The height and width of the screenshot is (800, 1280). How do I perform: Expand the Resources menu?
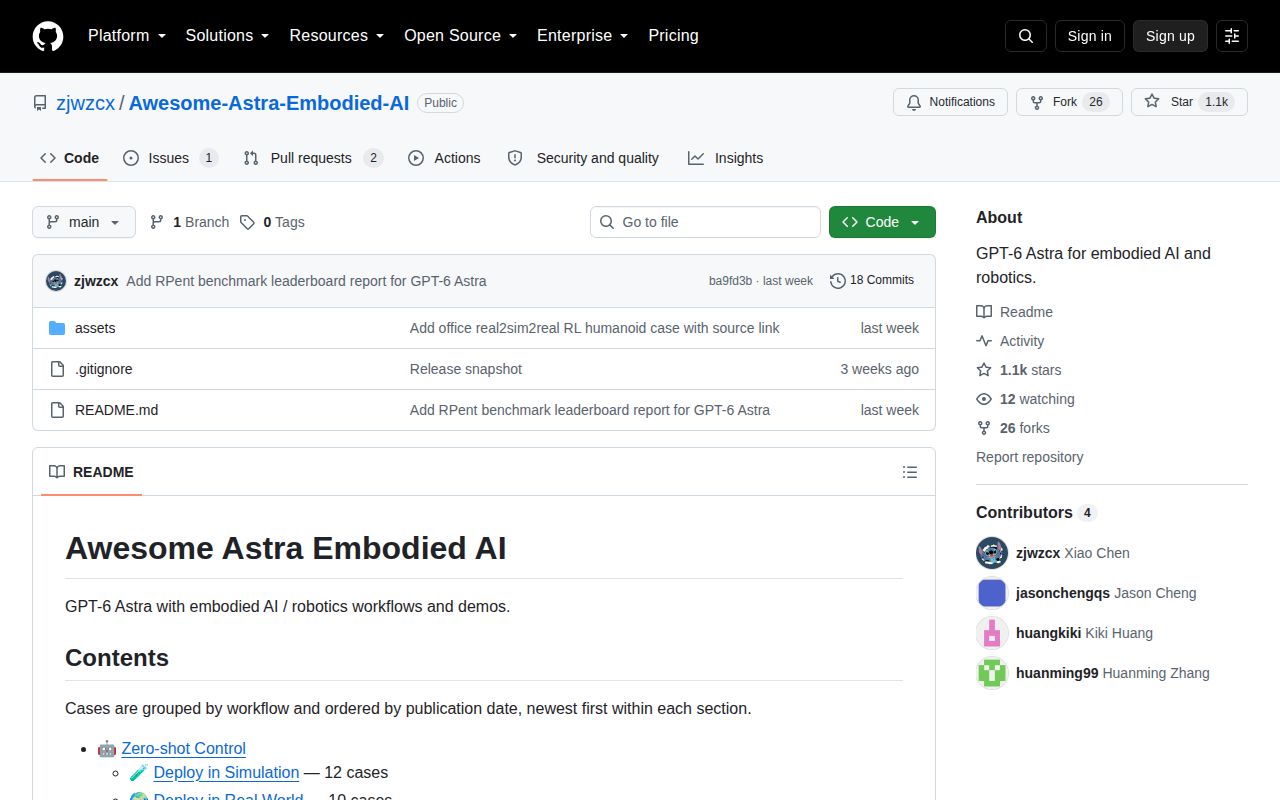[337, 36]
